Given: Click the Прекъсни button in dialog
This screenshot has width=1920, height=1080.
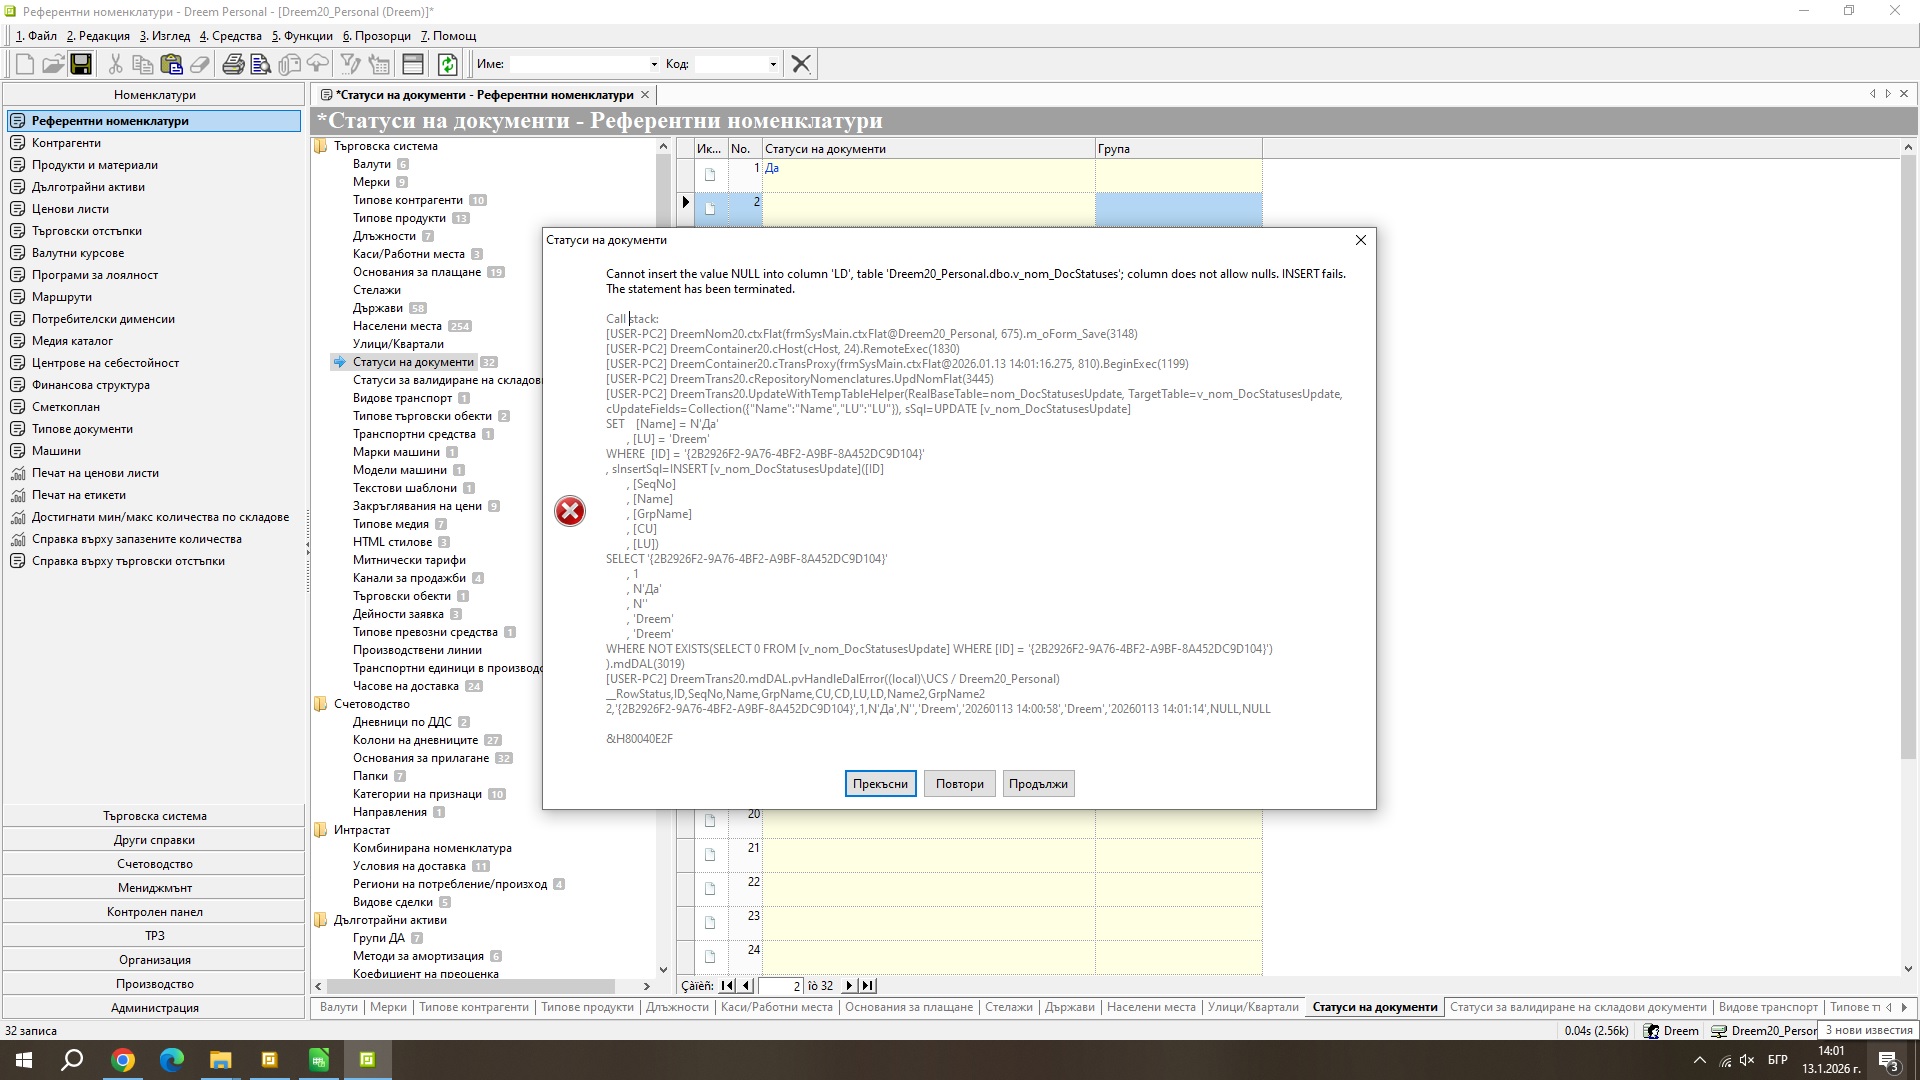Looking at the screenshot, I should point(880,784).
